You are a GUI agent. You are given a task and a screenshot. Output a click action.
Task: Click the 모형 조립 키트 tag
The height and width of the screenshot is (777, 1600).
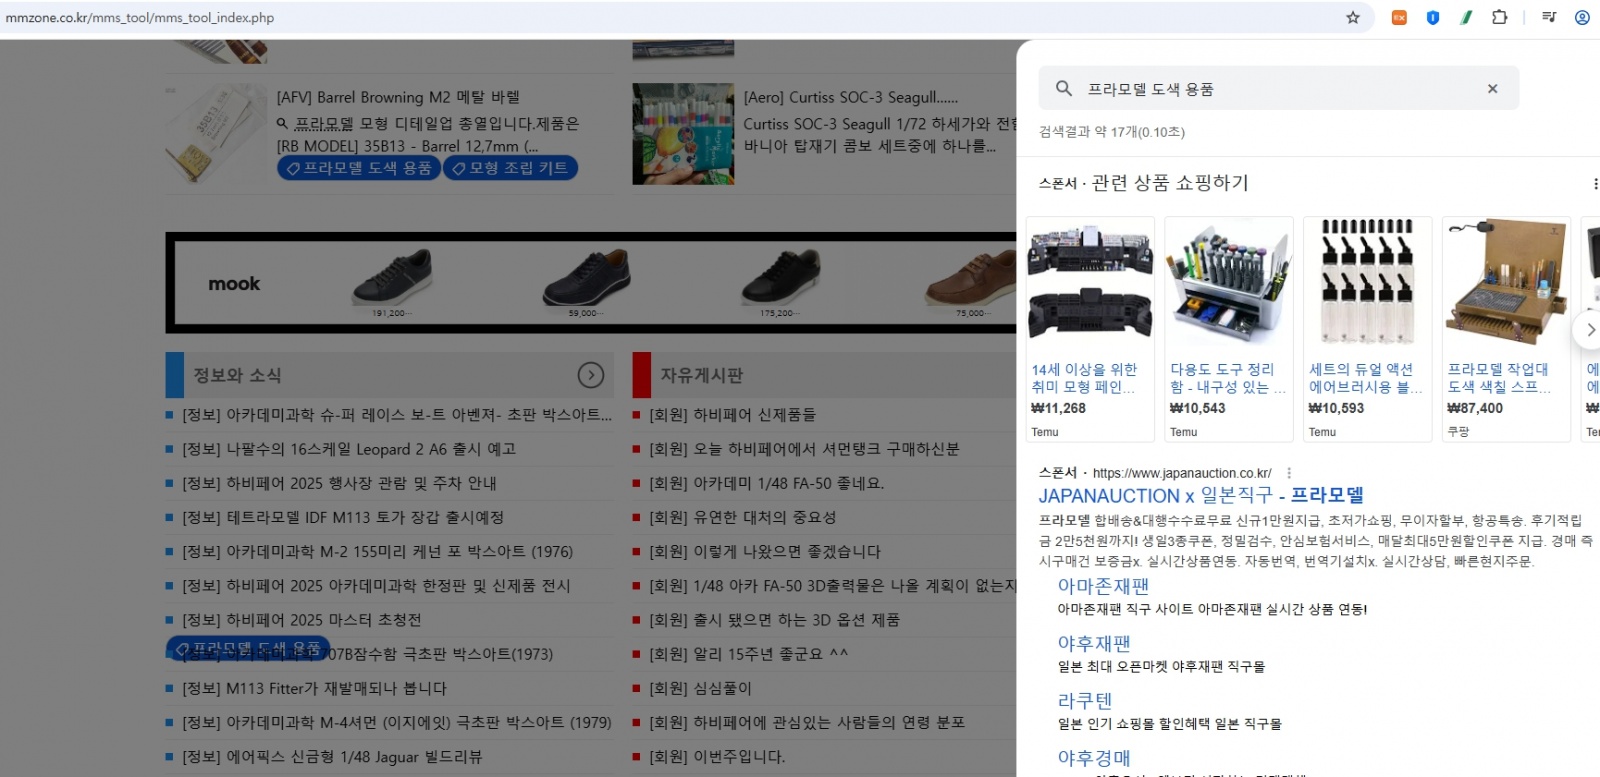coord(510,168)
